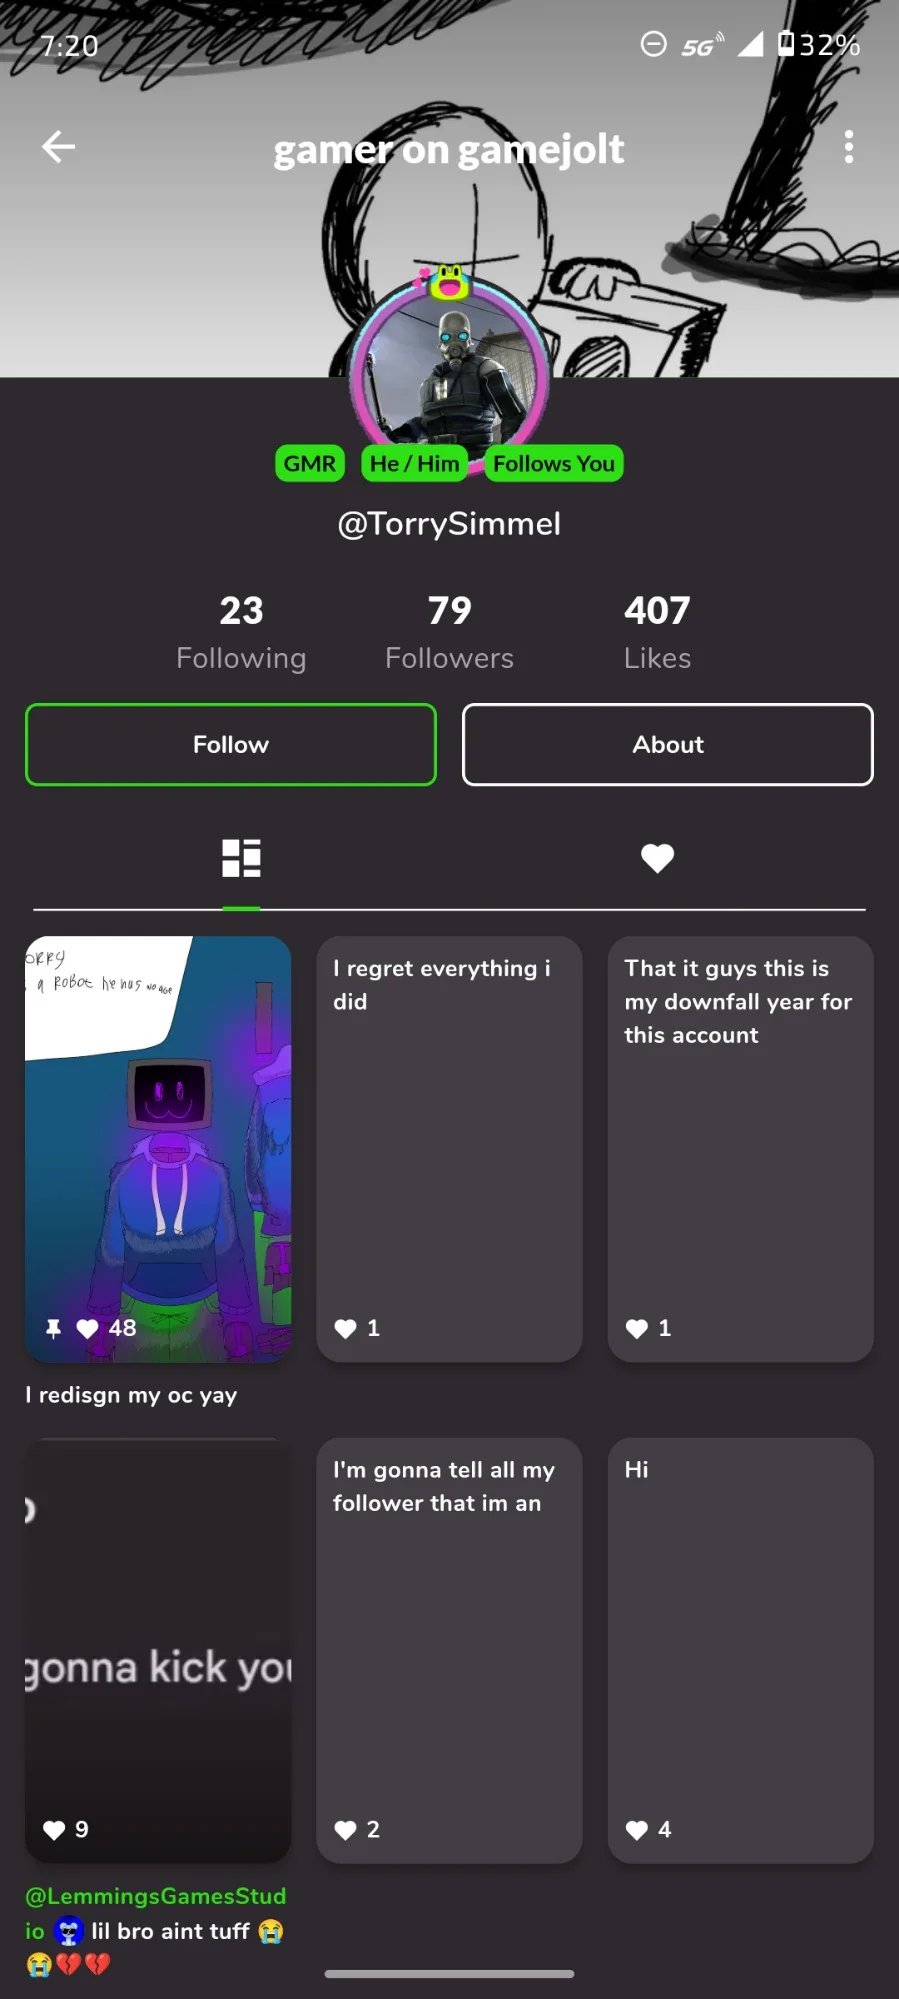Tap the Follow button

coord(231,744)
